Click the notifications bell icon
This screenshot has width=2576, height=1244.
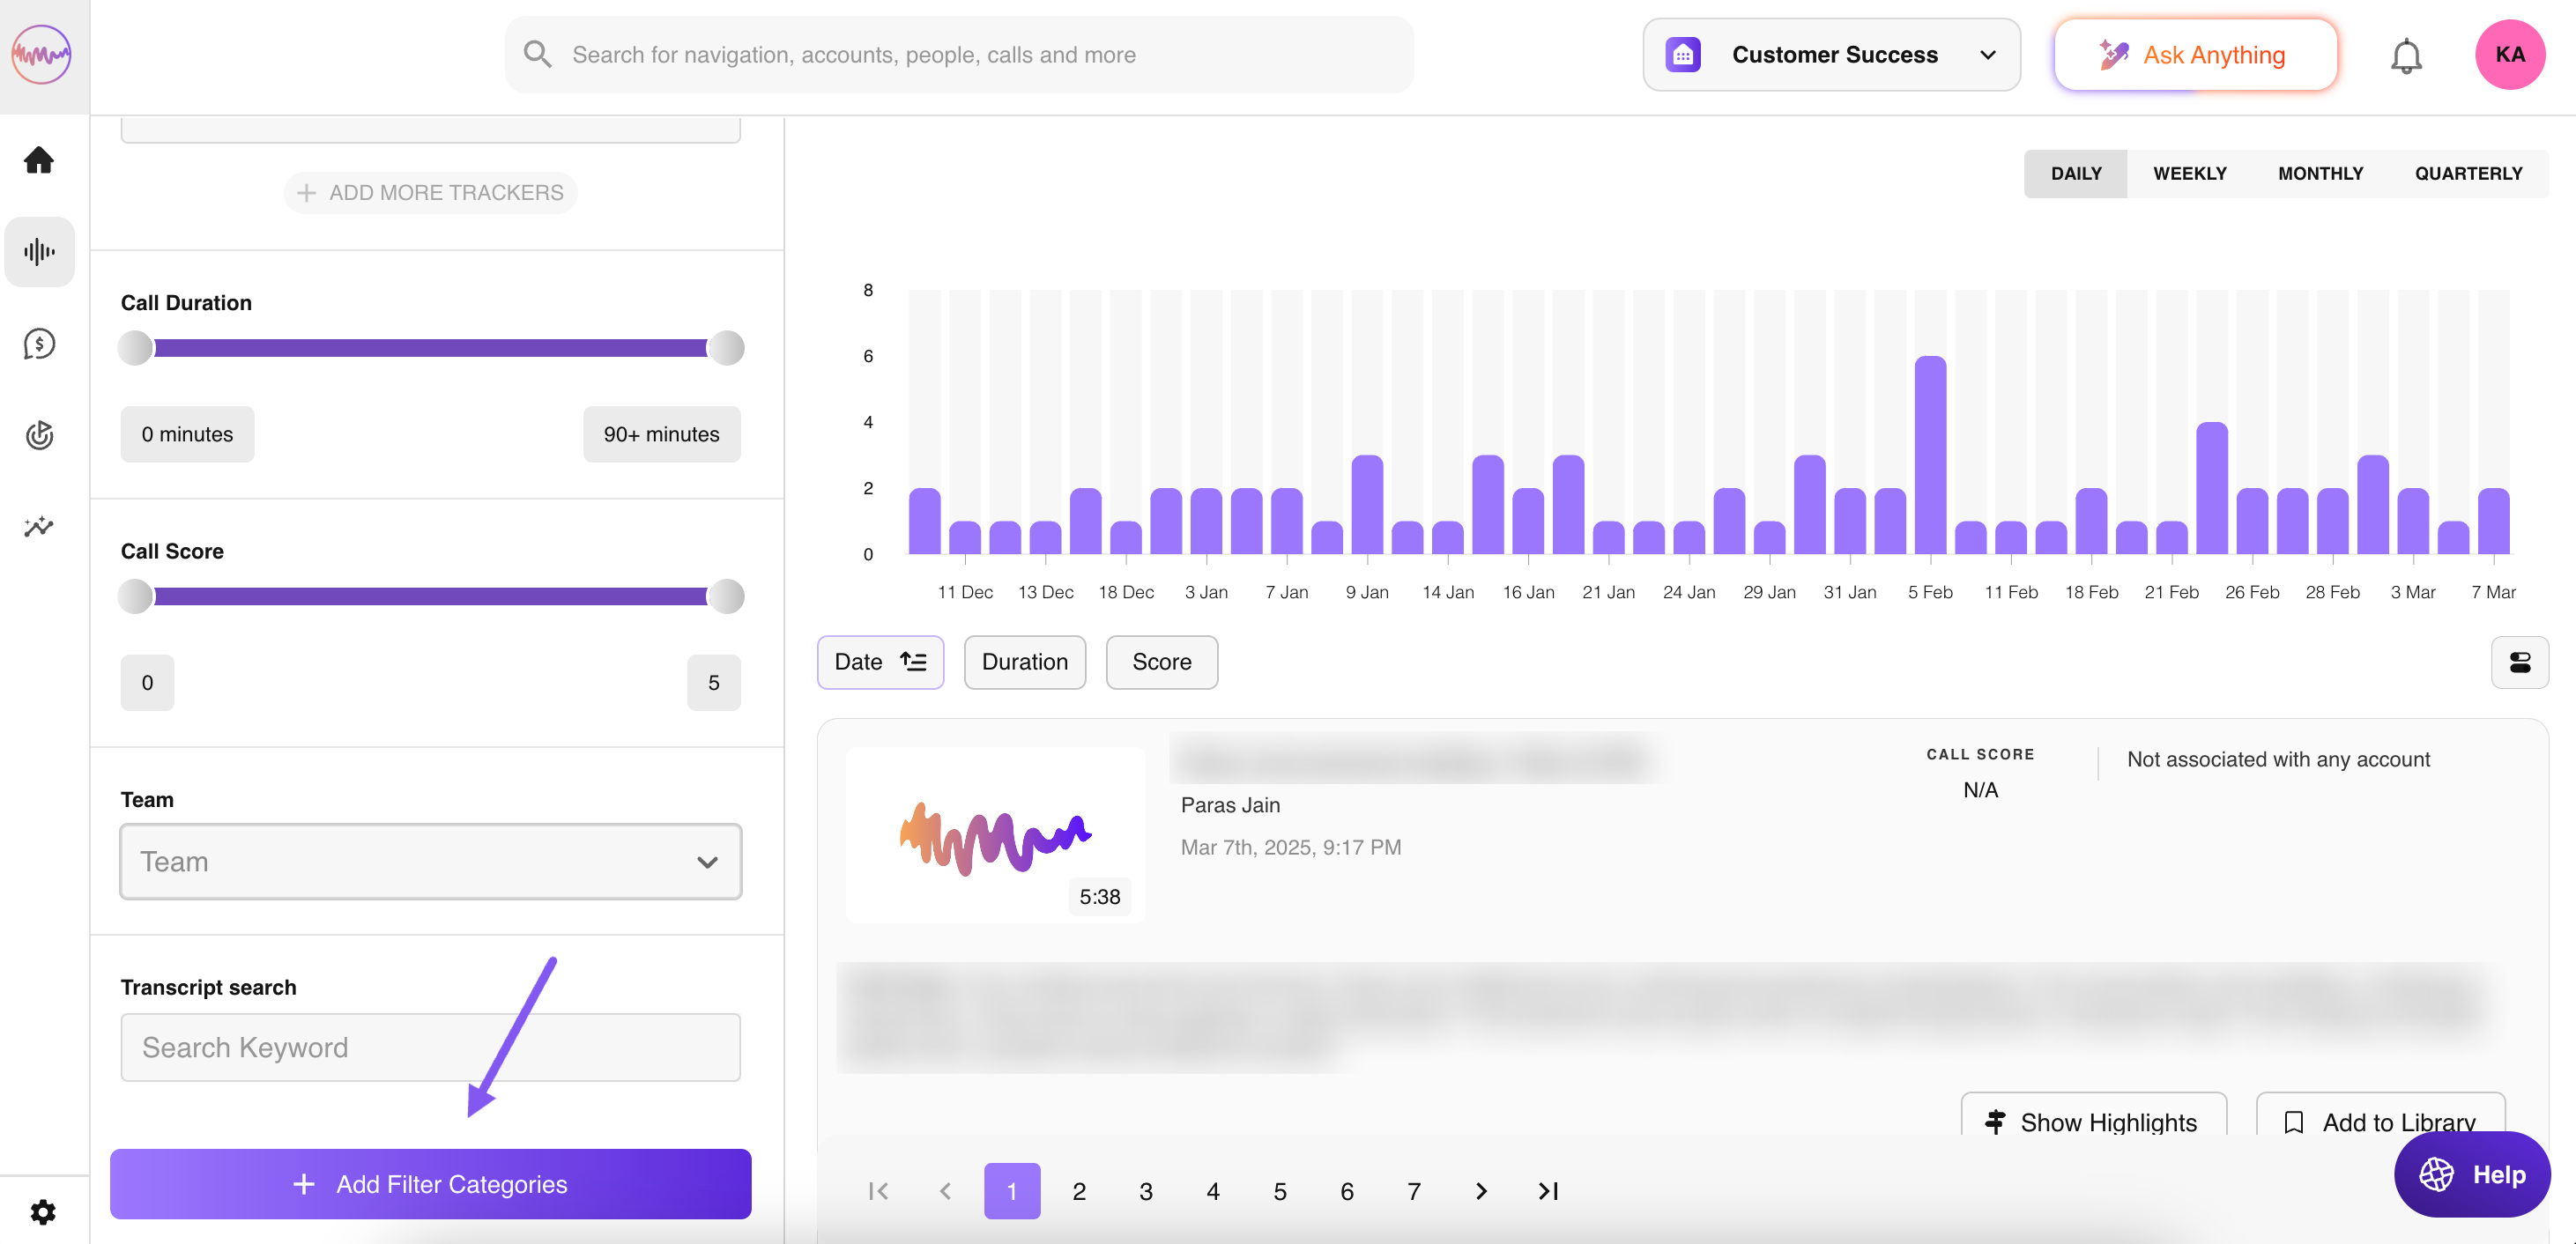[x=2405, y=55]
